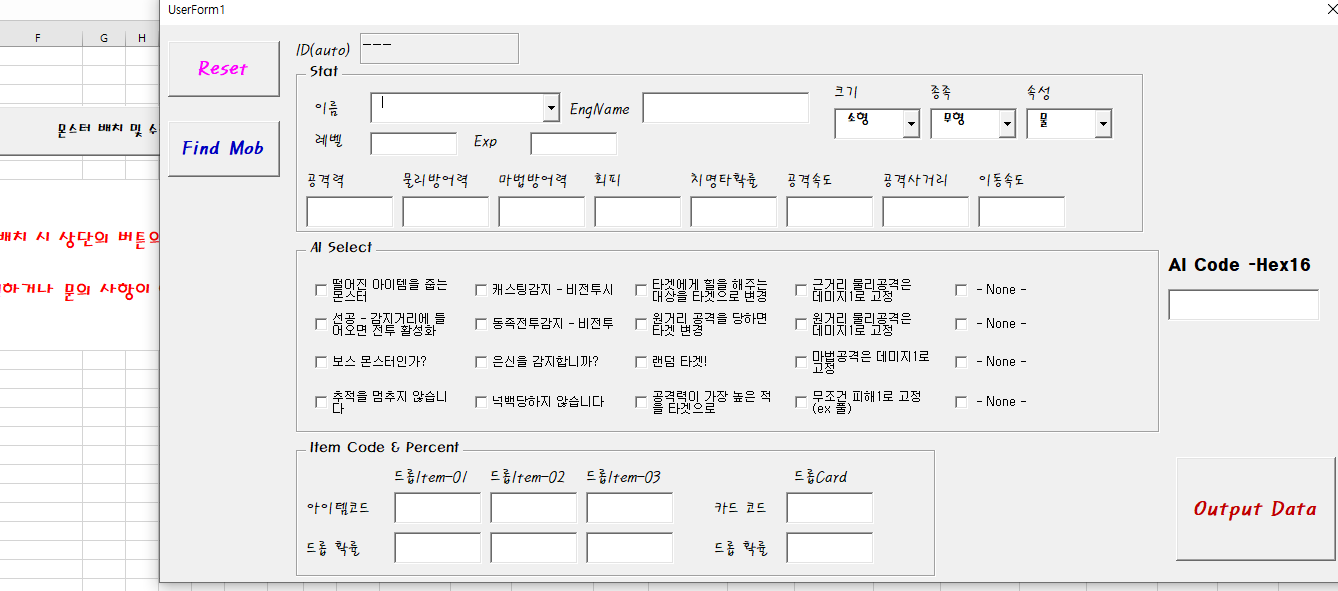The image size is (1338, 591).
Task: Select column F header in the spreadsheet
Action: [x=38, y=38]
